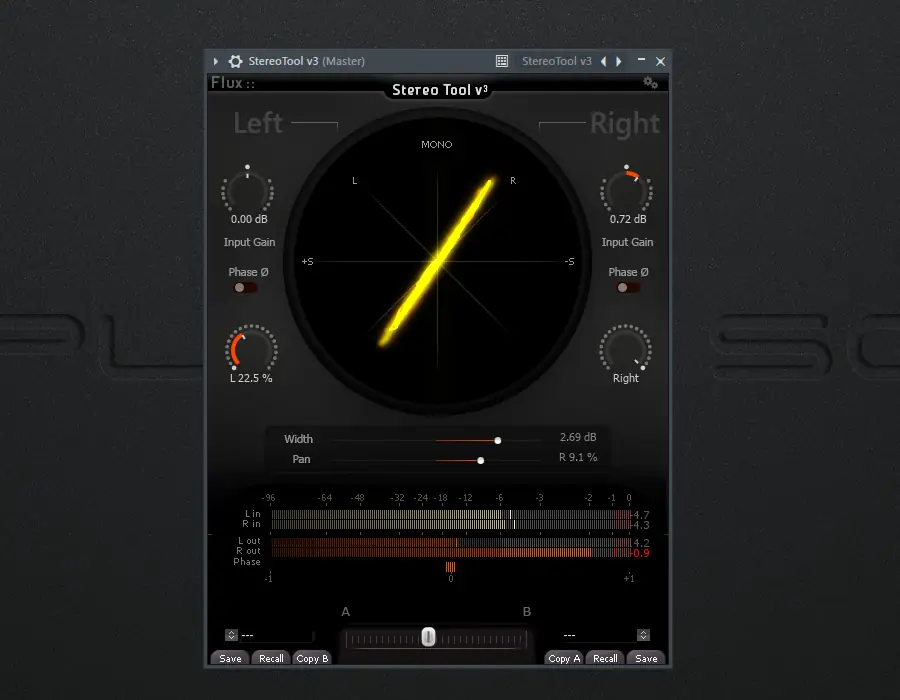Click the Stereo Tool v3 title label
This screenshot has height=700, width=900.
coord(440,90)
